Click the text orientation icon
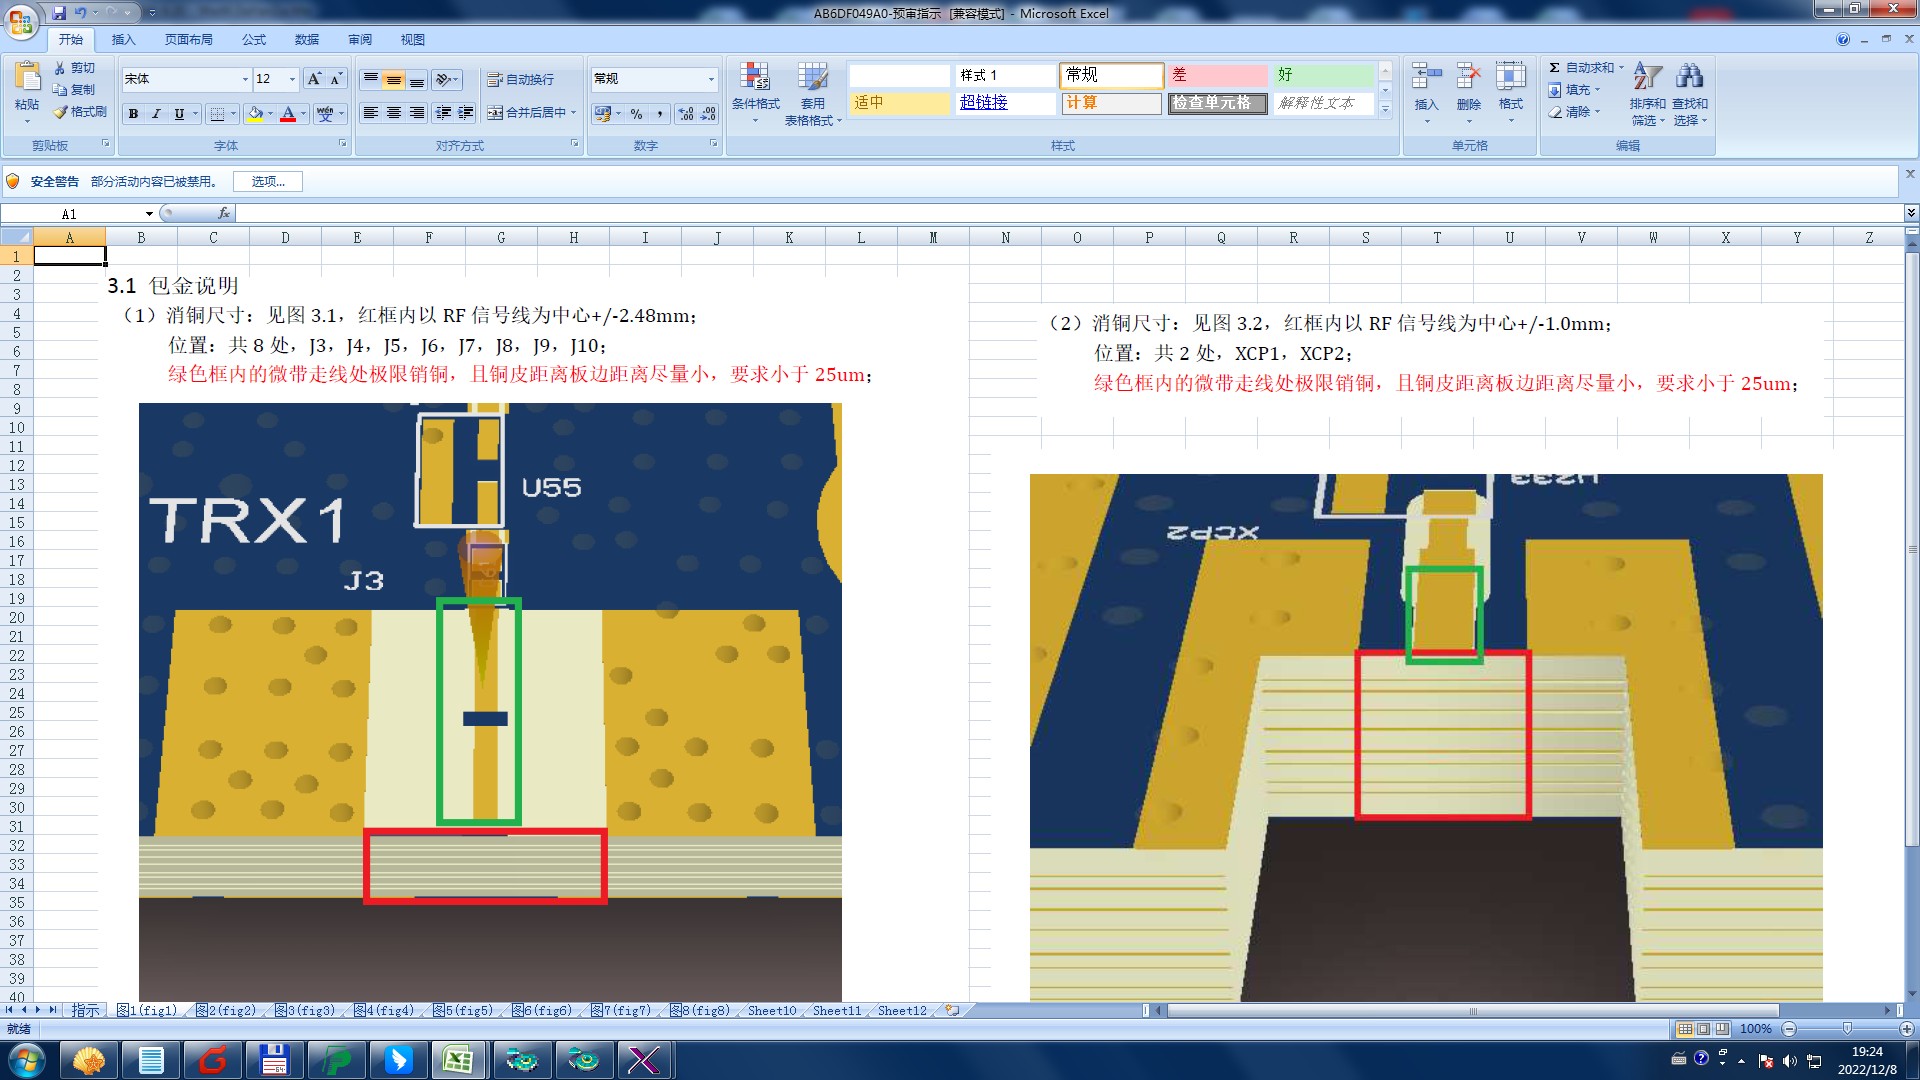The height and width of the screenshot is (1080, 1920). pos(443,79)
